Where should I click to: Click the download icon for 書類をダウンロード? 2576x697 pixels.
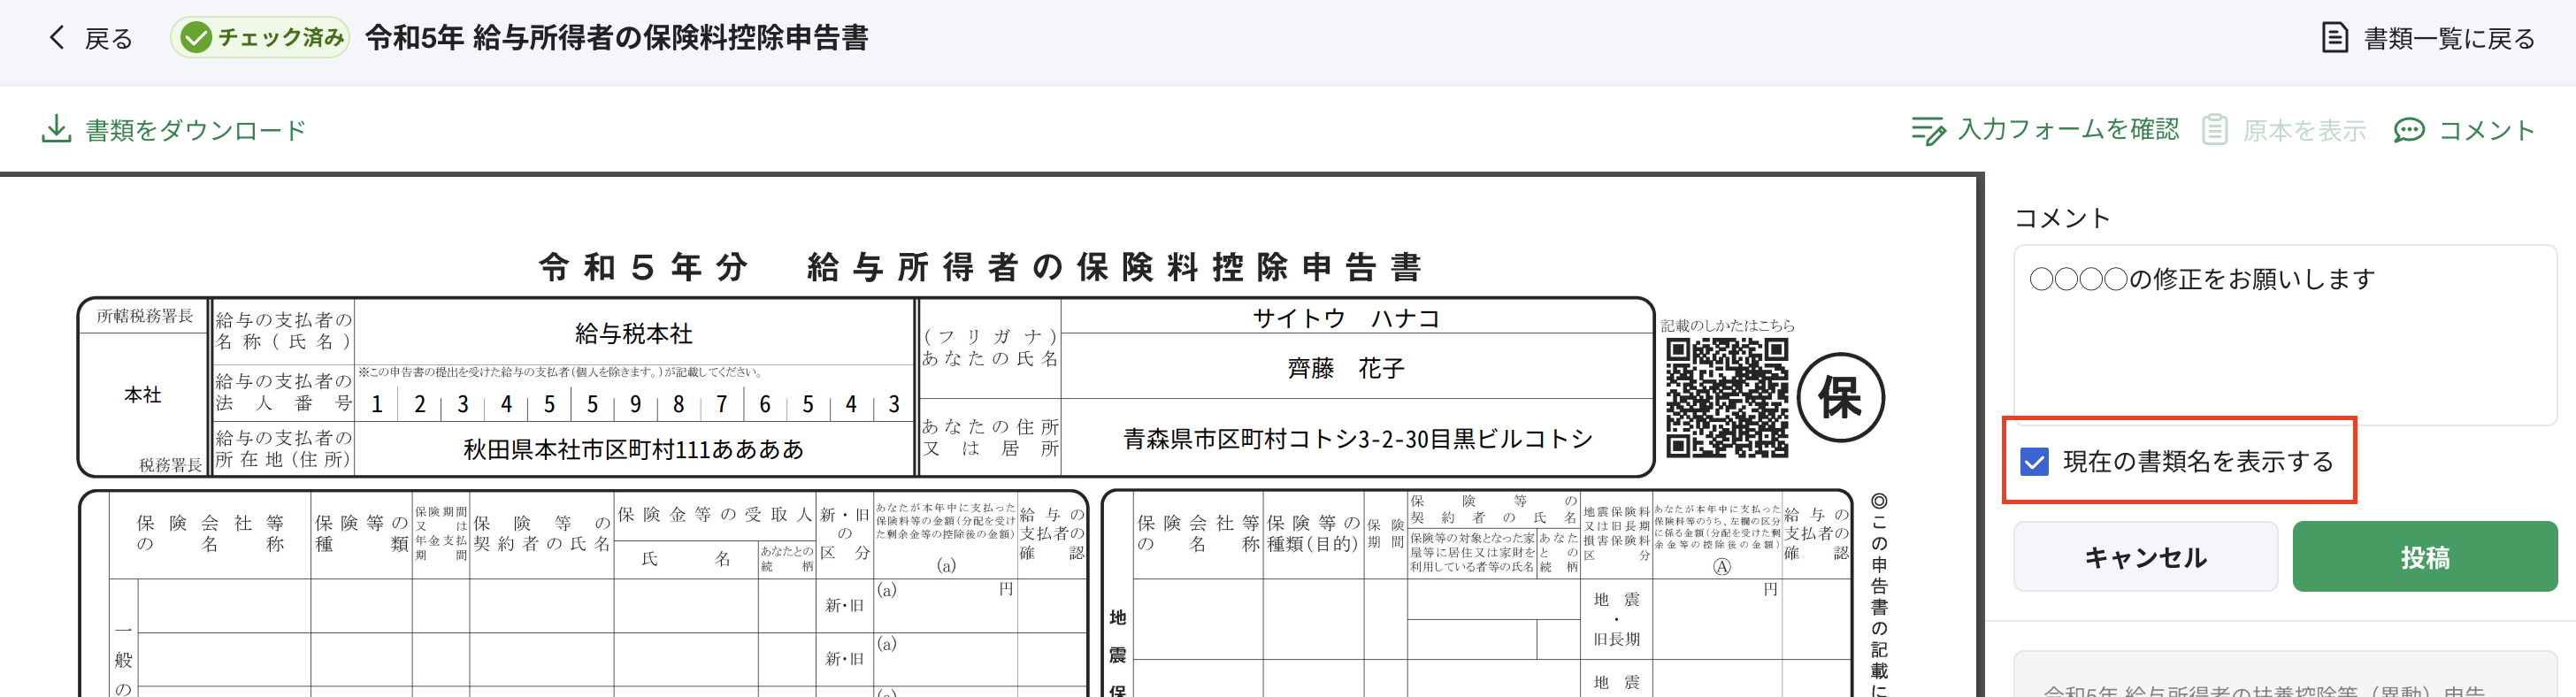(x=56, y=129)
